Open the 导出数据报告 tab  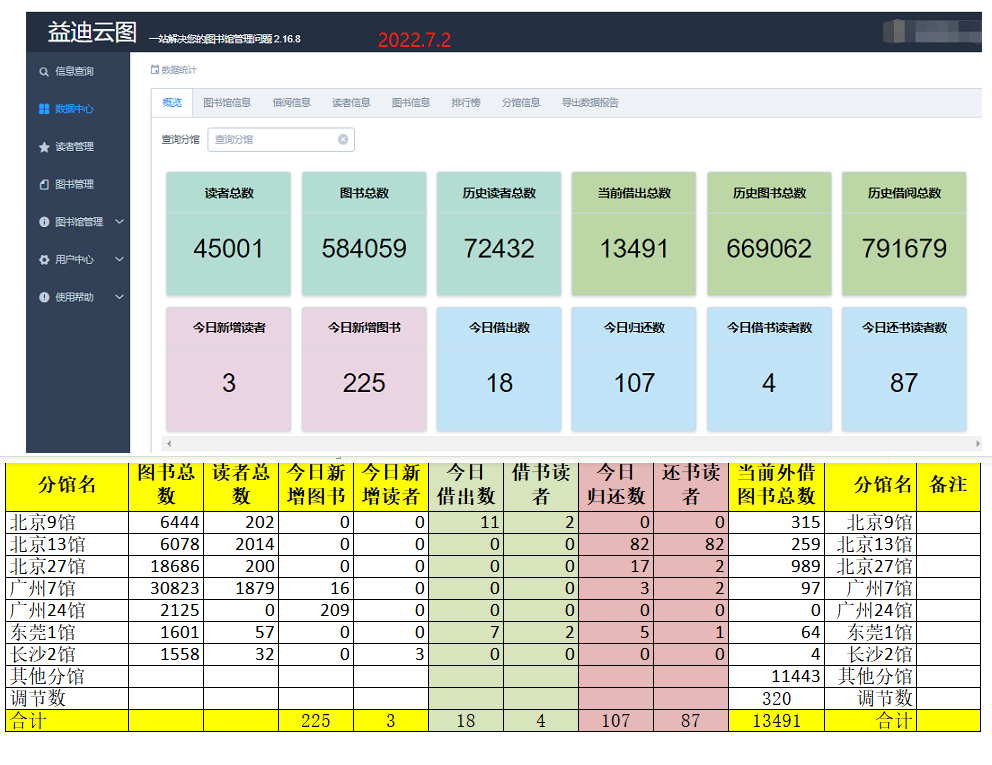click(x=590, y=103)
